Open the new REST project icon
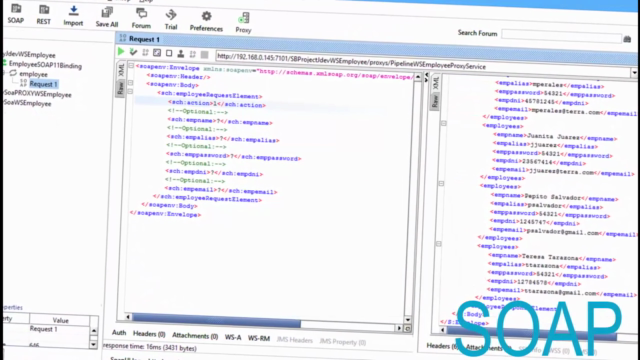 [x=44, y=9]
